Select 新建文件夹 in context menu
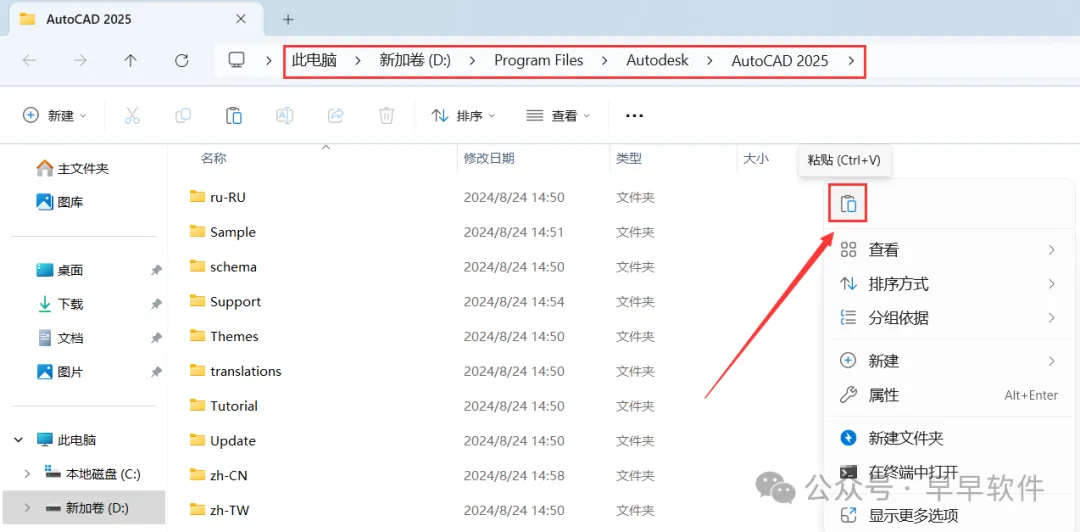The image size is (1080, 532). tap(948, 438)
